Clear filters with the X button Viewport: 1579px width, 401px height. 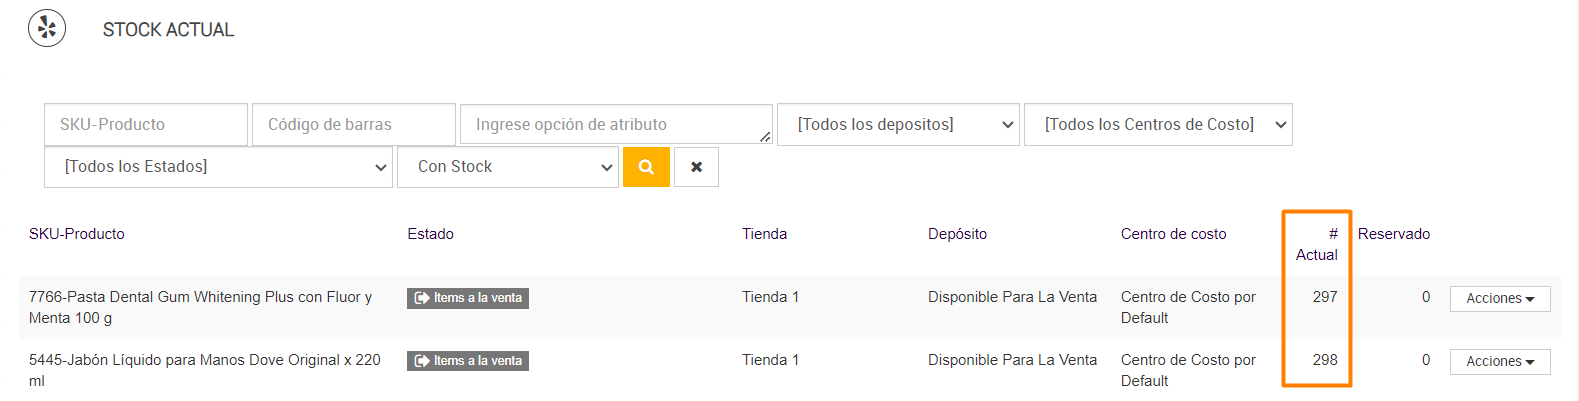(696, 167)
